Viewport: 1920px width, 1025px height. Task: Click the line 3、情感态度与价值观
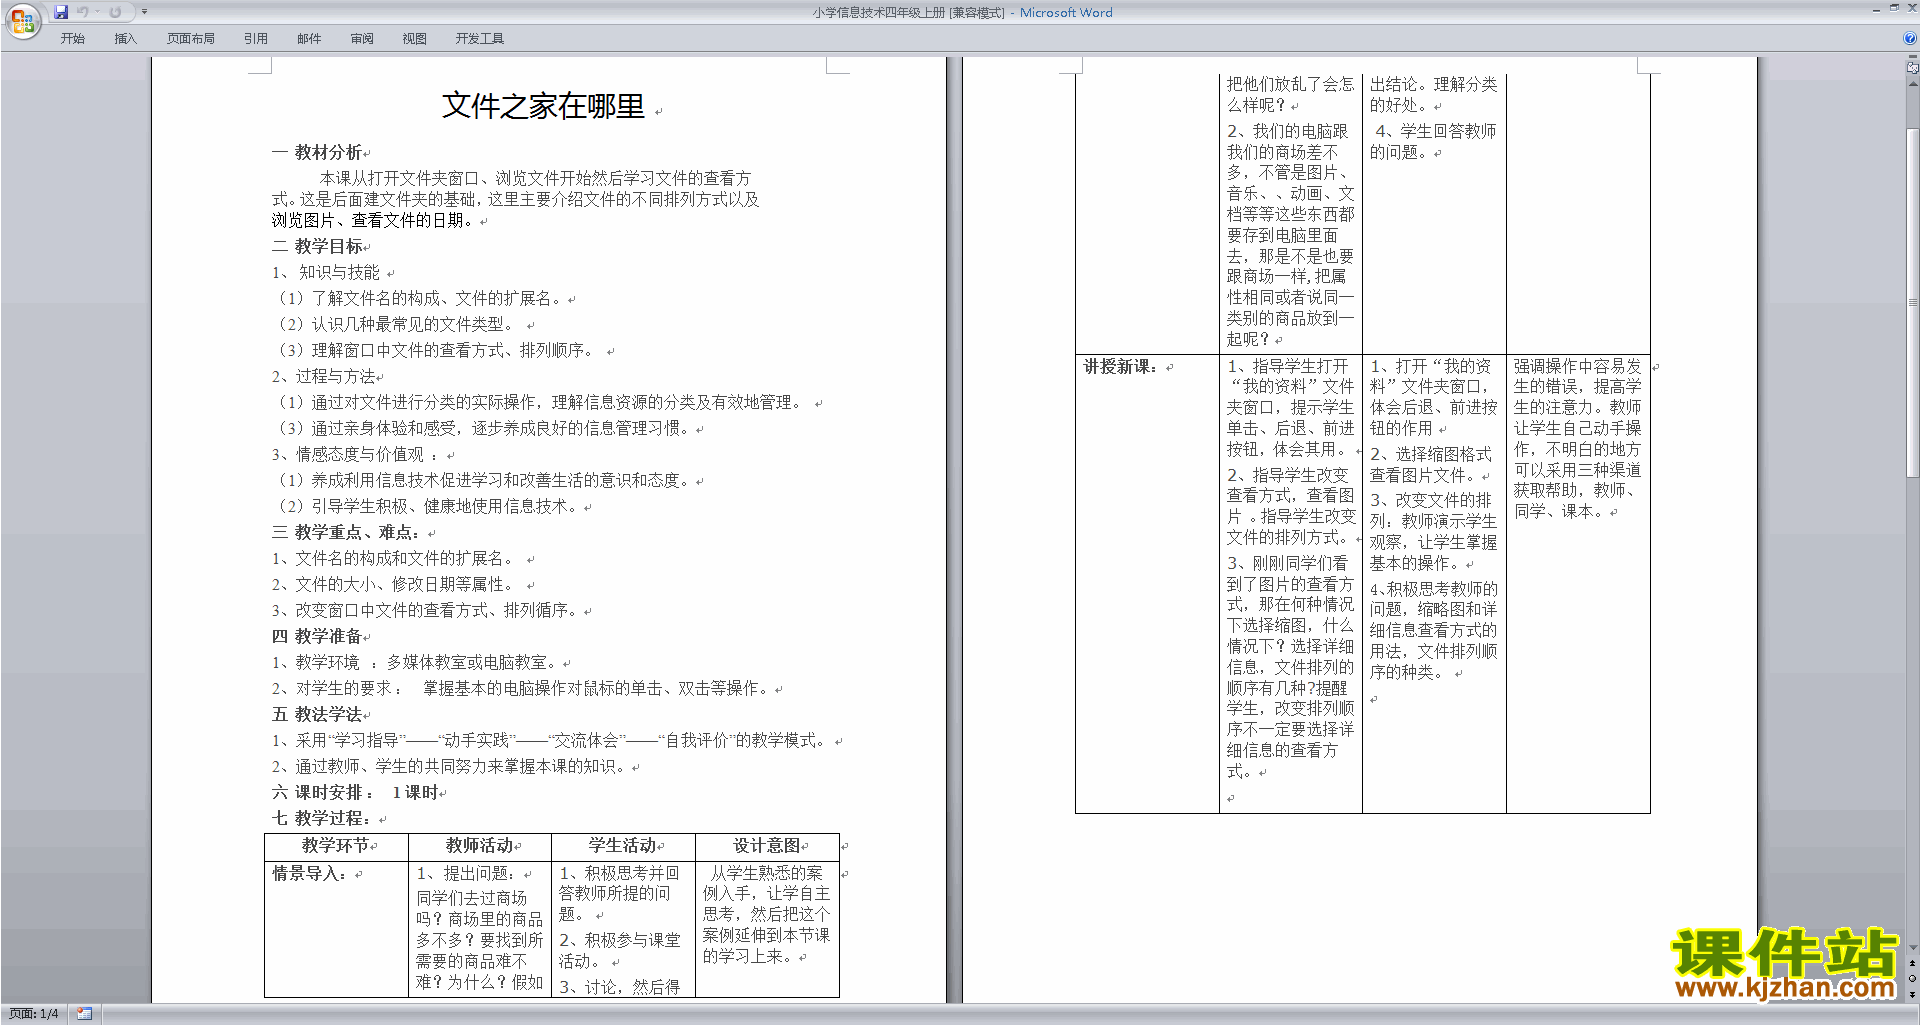coord(354,454)
